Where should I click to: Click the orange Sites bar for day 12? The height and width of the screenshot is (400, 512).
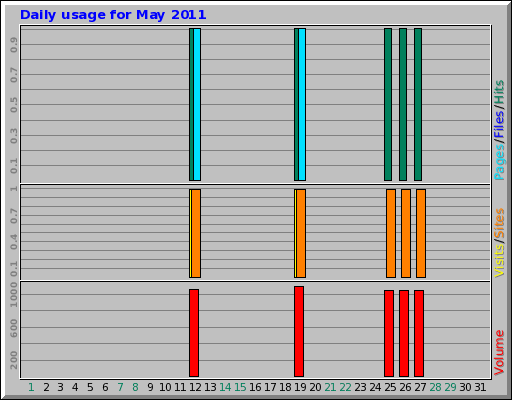pos(196,233)
